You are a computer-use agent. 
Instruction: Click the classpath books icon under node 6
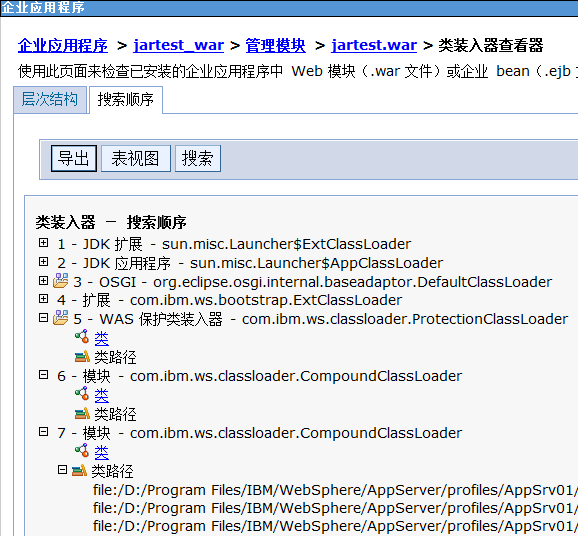[82, 414]
